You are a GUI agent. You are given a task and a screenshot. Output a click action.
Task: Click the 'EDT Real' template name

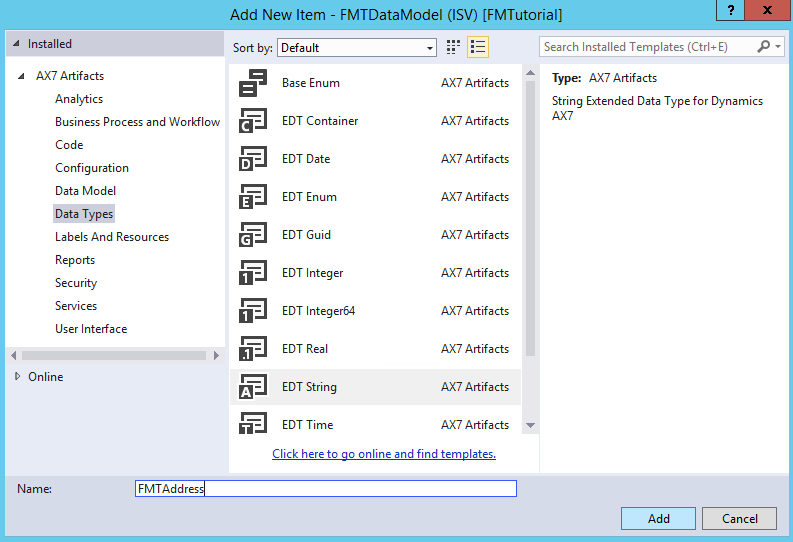pos(305,349)
